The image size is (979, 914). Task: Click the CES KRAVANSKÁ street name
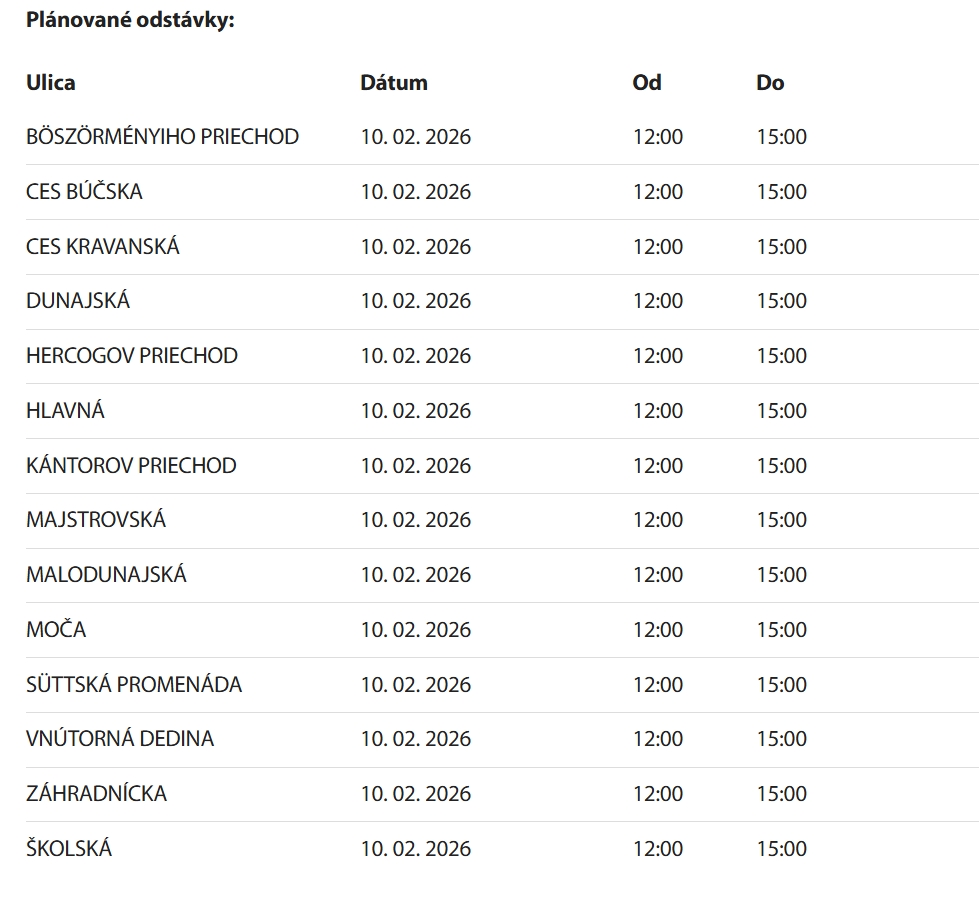tap(103, 246)
